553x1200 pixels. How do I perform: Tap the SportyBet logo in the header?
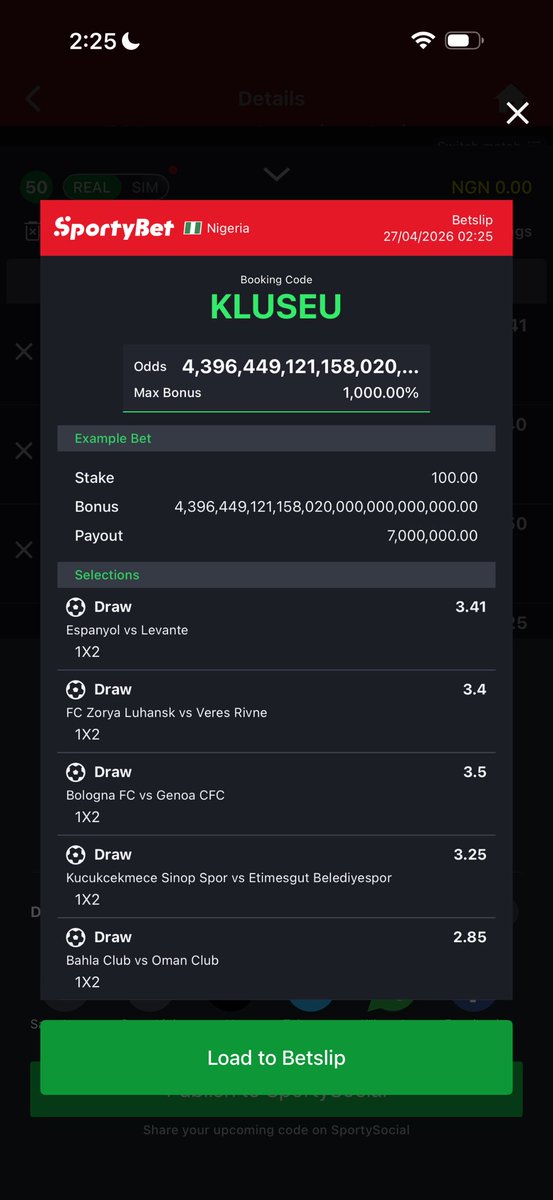[114, 228]
